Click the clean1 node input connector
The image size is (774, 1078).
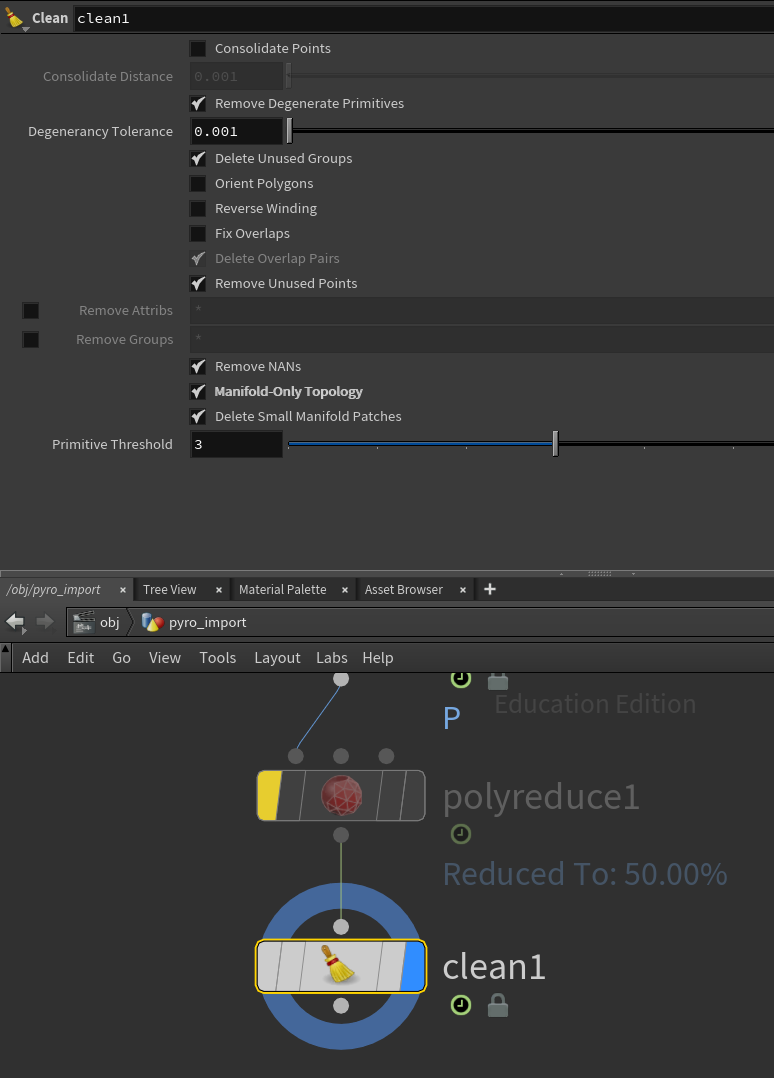pyautogui.click(x=341, y=927)
